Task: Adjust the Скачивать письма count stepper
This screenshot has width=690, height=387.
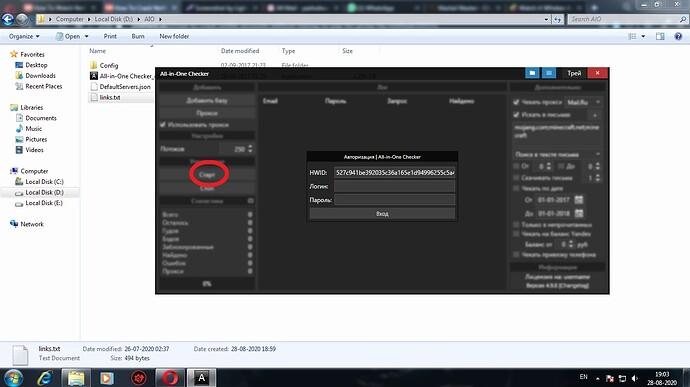Action: [598, 178]
